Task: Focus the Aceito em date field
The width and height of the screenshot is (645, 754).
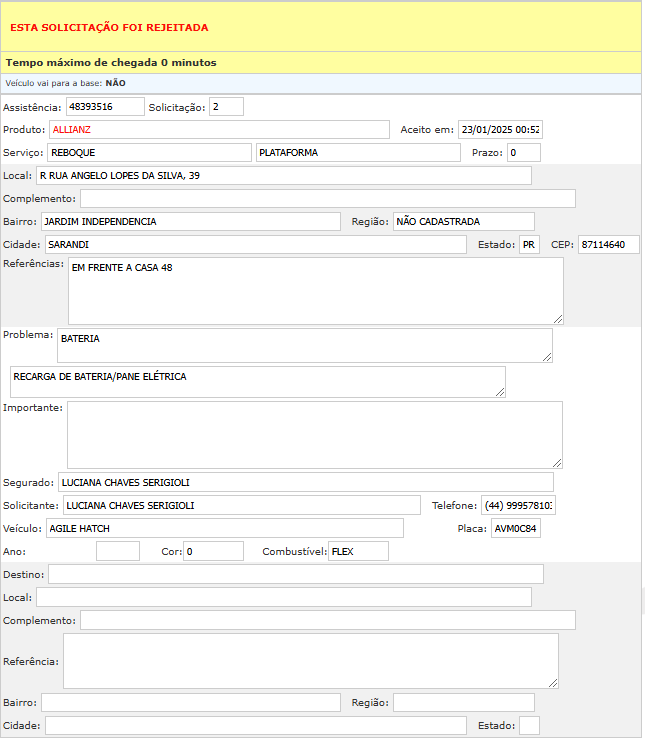Action: (x=500, y=130)
